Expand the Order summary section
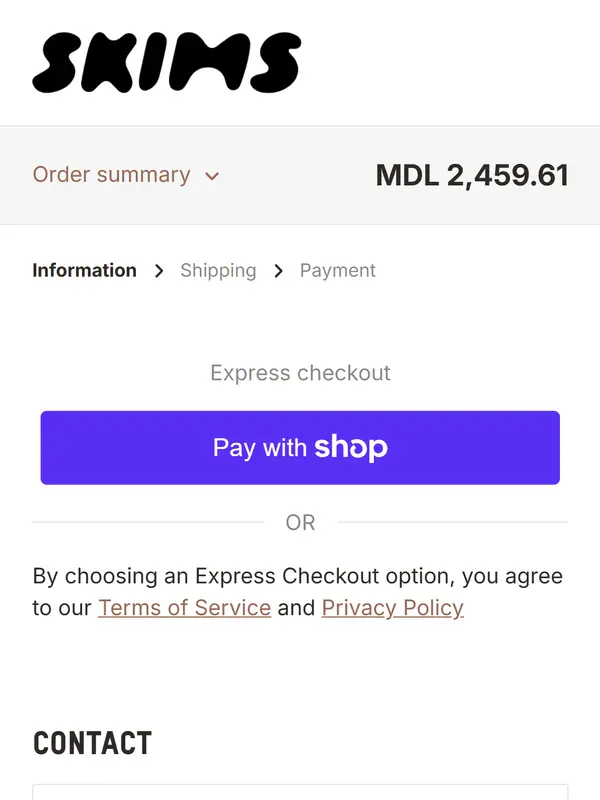This screenshot has height=800, width=600. [111, 175]
